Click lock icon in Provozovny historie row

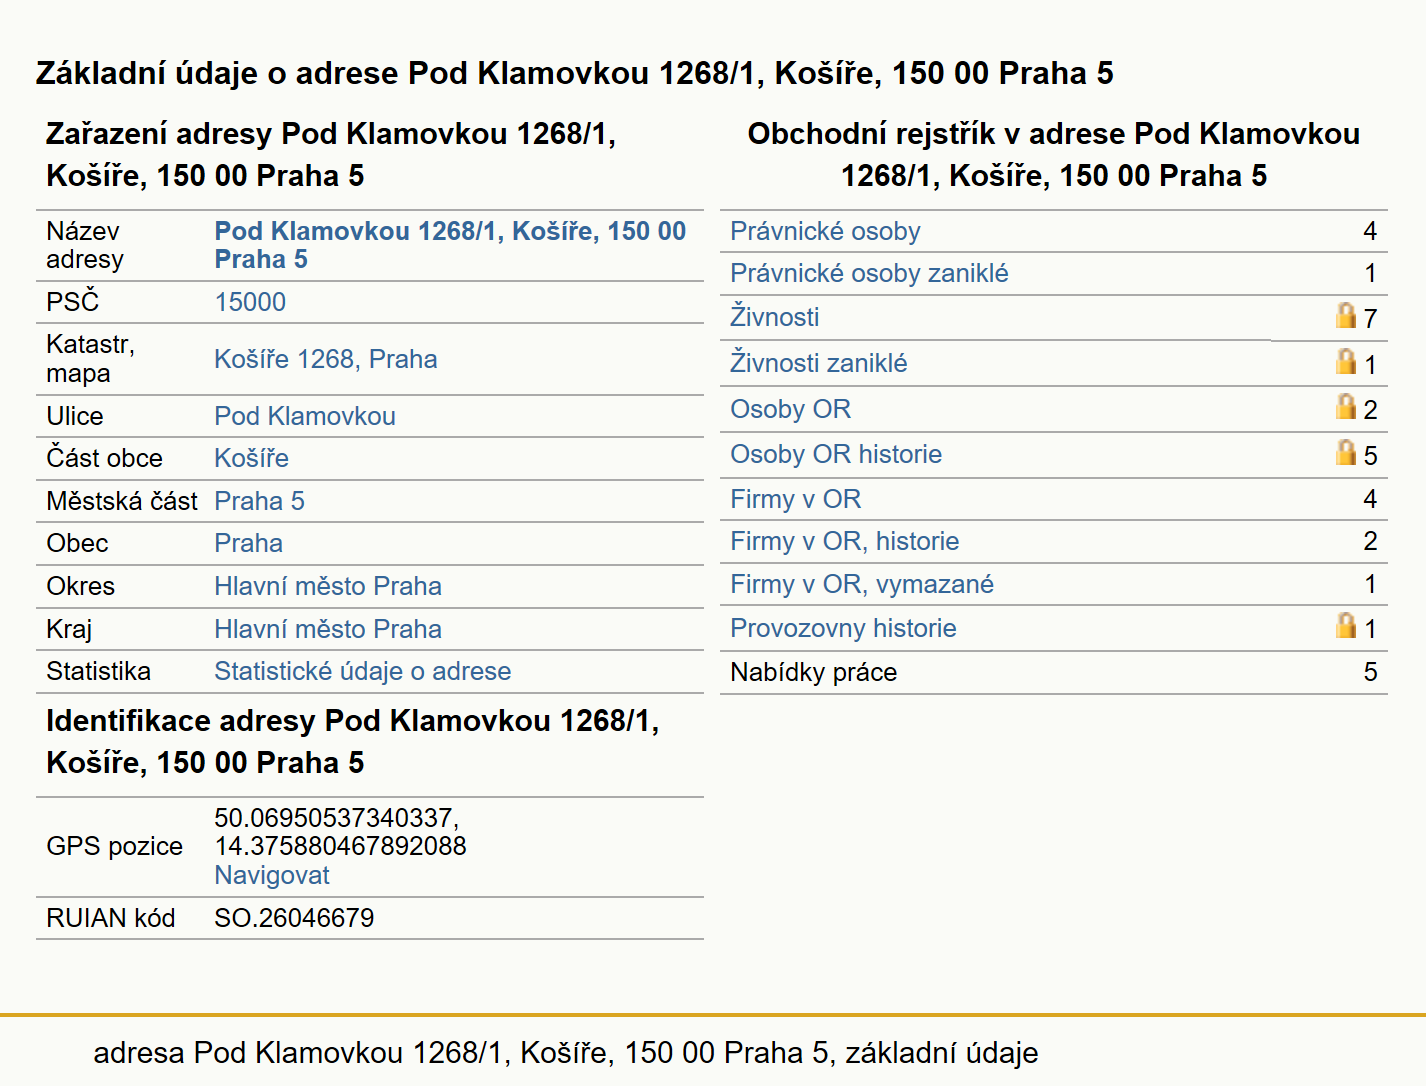click(x=1346, y=625)
